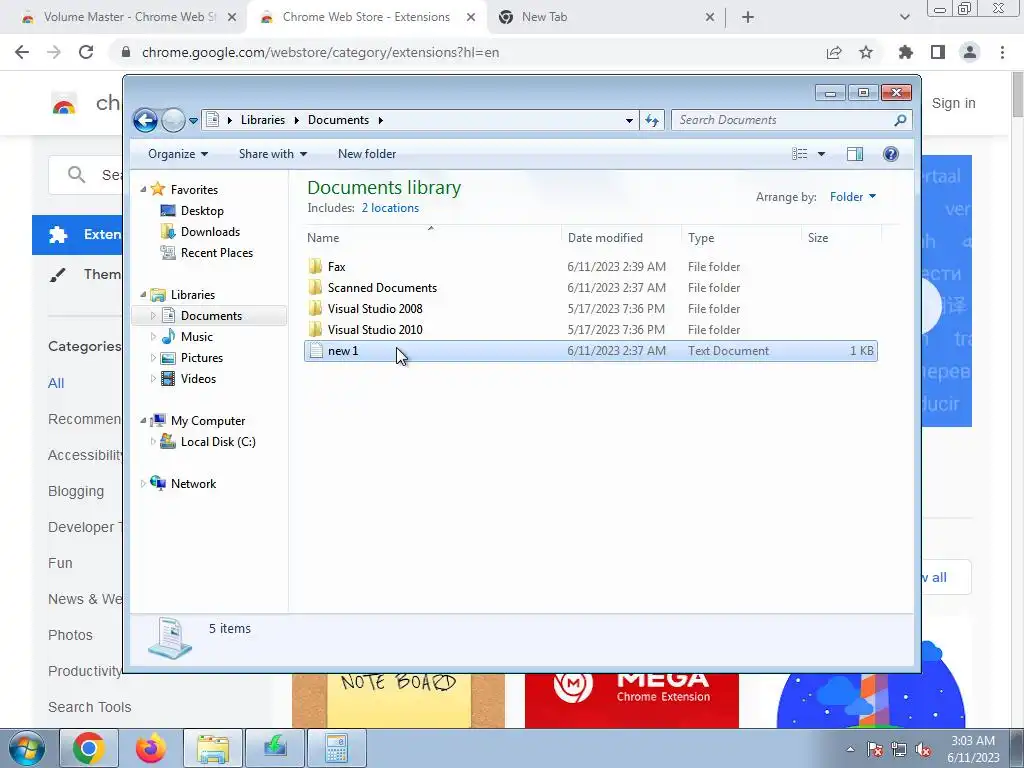Close the Chrome Web Store Extensions tab
Image resolution: width=1024 pixels, height=768 pixels.
[471, 18]
